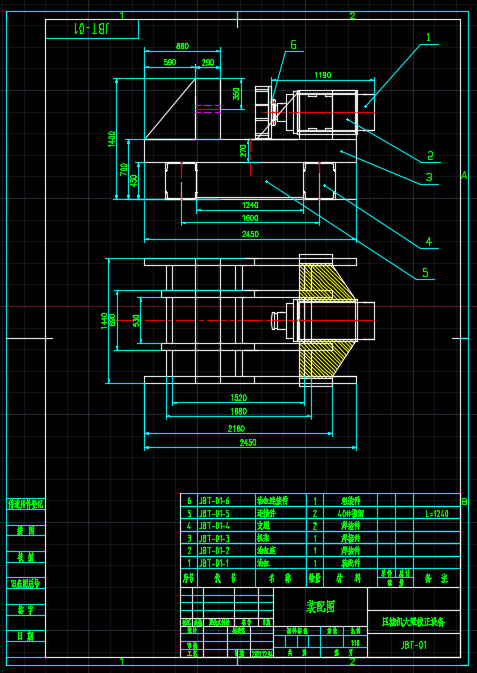Select the 装配图 title text
Image resolution: width=477 pixels, height=673 pixels.
tap(320, 606)
